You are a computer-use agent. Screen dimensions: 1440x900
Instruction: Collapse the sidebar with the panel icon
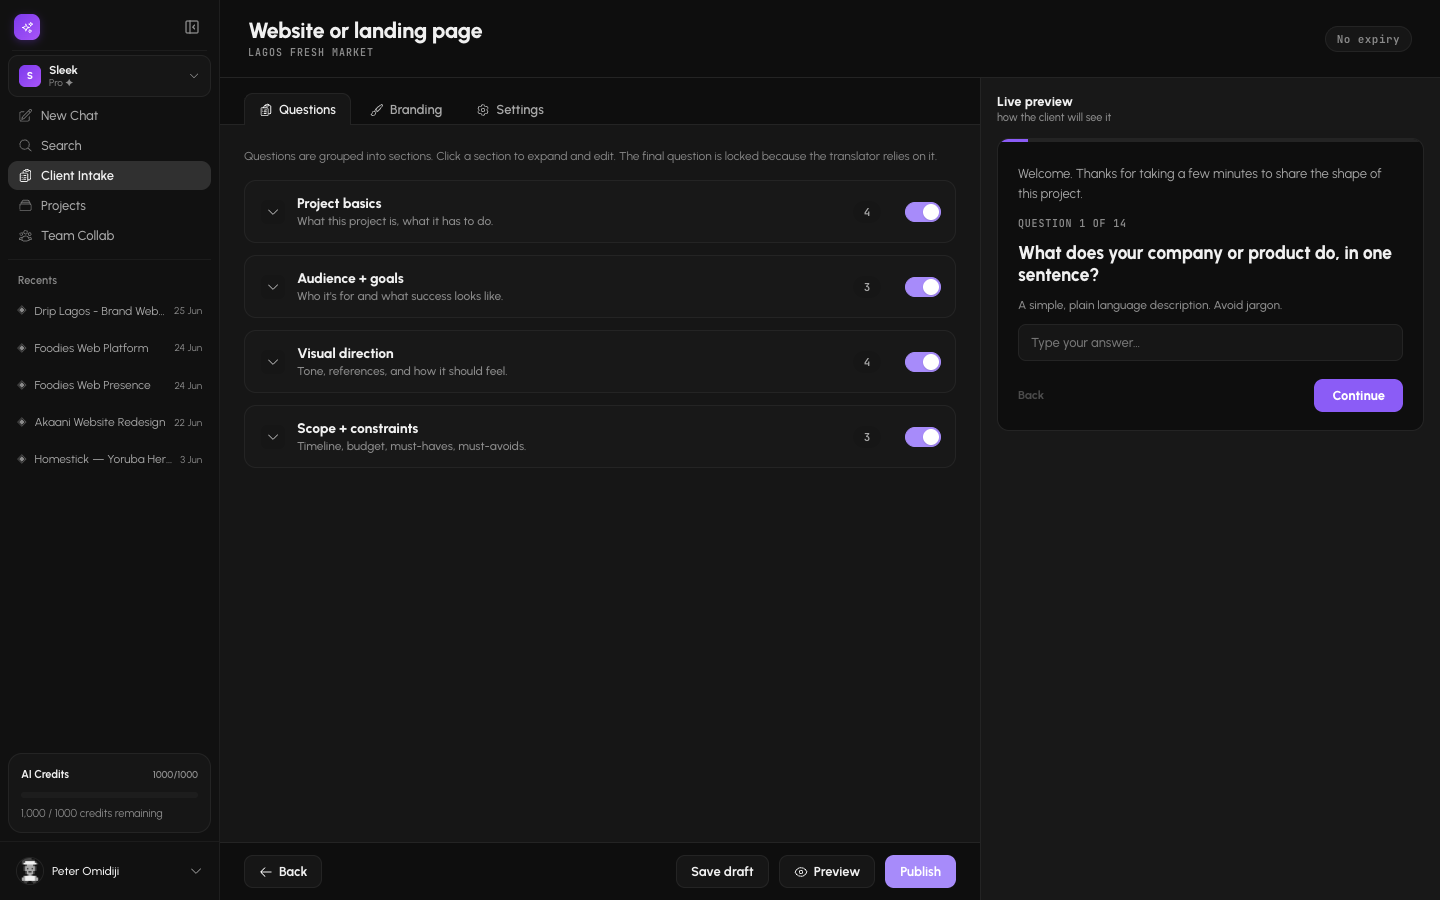click(192, 27)
